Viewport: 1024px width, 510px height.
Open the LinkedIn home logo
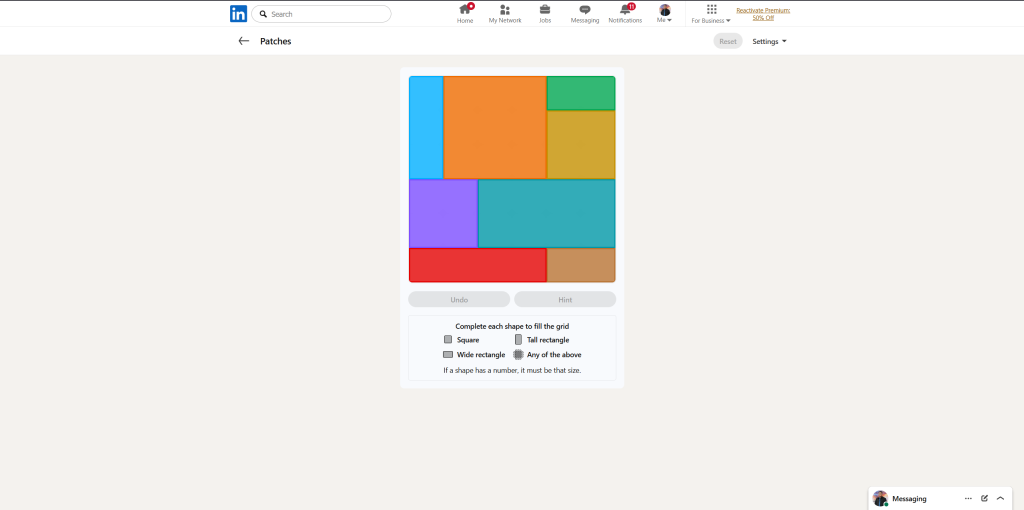(238, 14)
